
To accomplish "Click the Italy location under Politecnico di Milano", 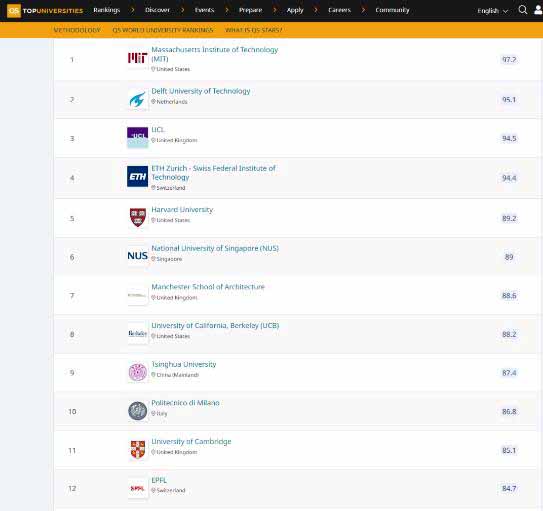I will click(159, 413).
